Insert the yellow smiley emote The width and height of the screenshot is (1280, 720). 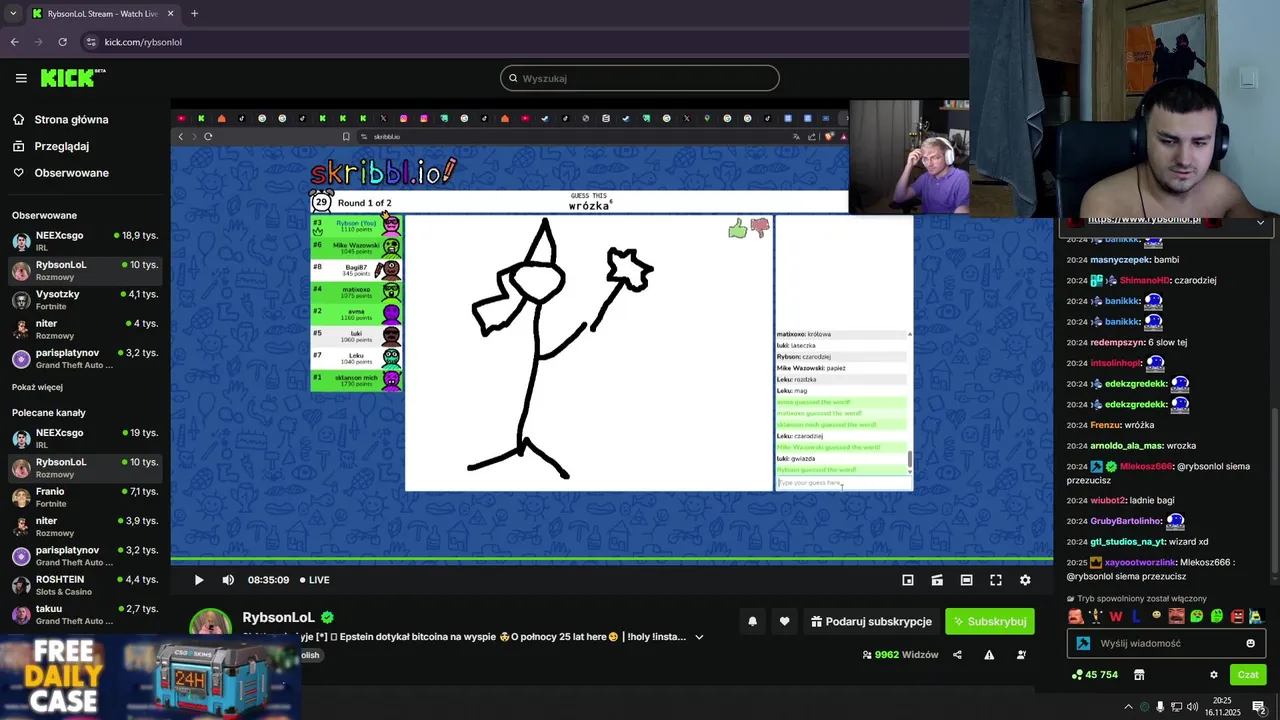point(1157,616)
